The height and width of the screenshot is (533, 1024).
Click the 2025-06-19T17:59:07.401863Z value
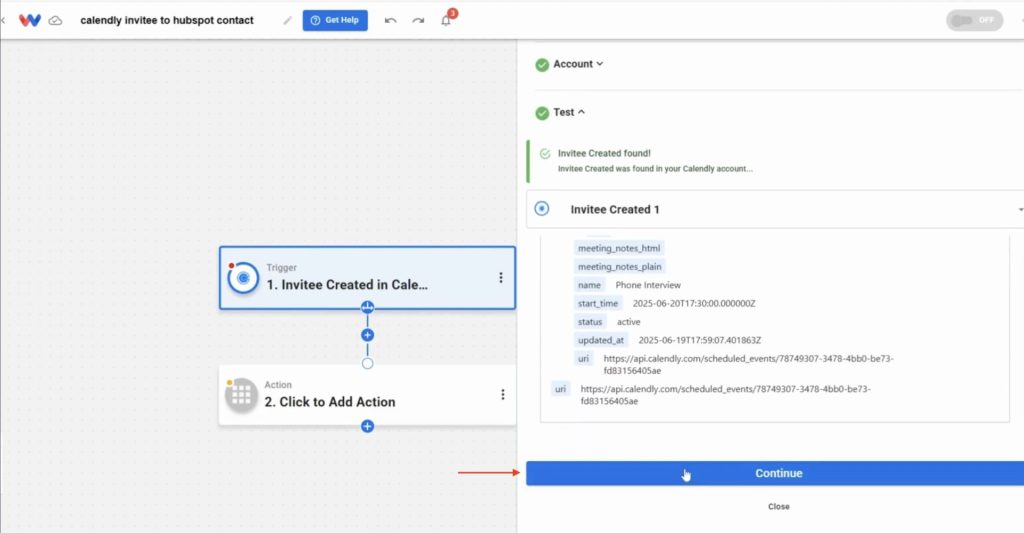(699, 340)
